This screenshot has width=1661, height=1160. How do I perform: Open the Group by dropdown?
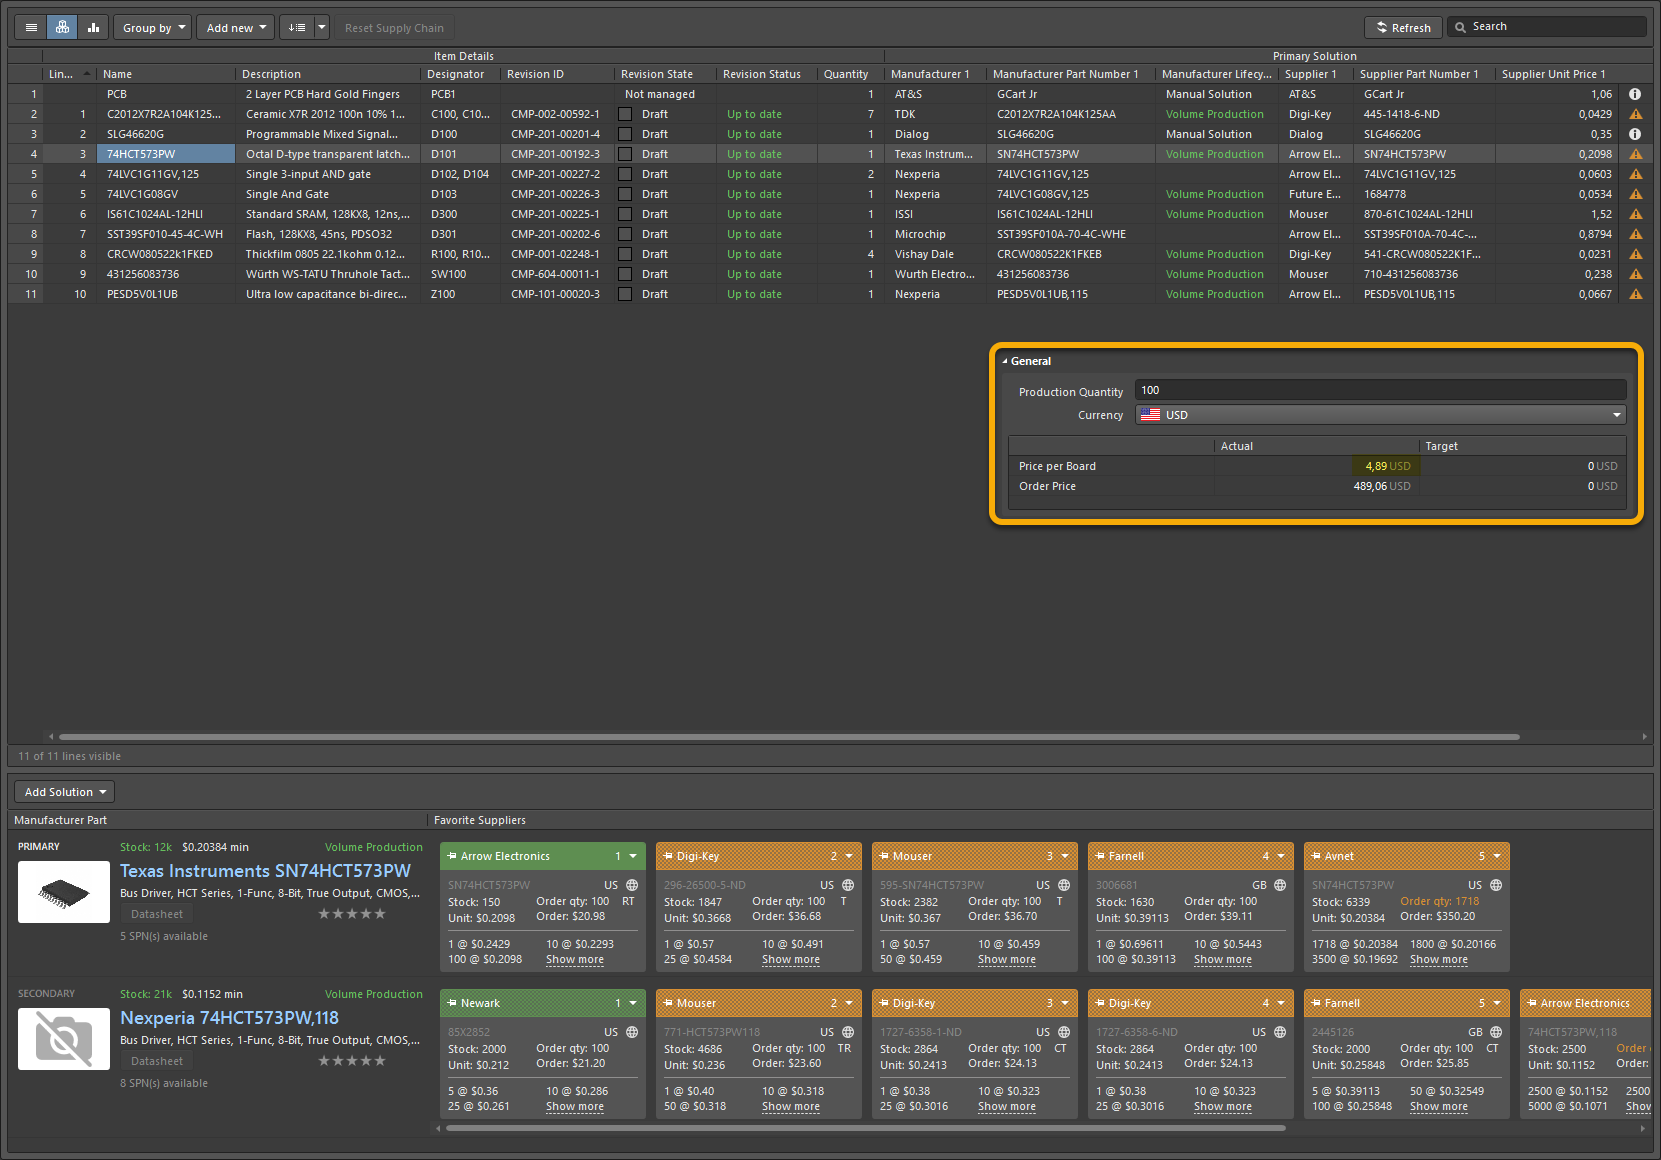click(x=152, y=28)
